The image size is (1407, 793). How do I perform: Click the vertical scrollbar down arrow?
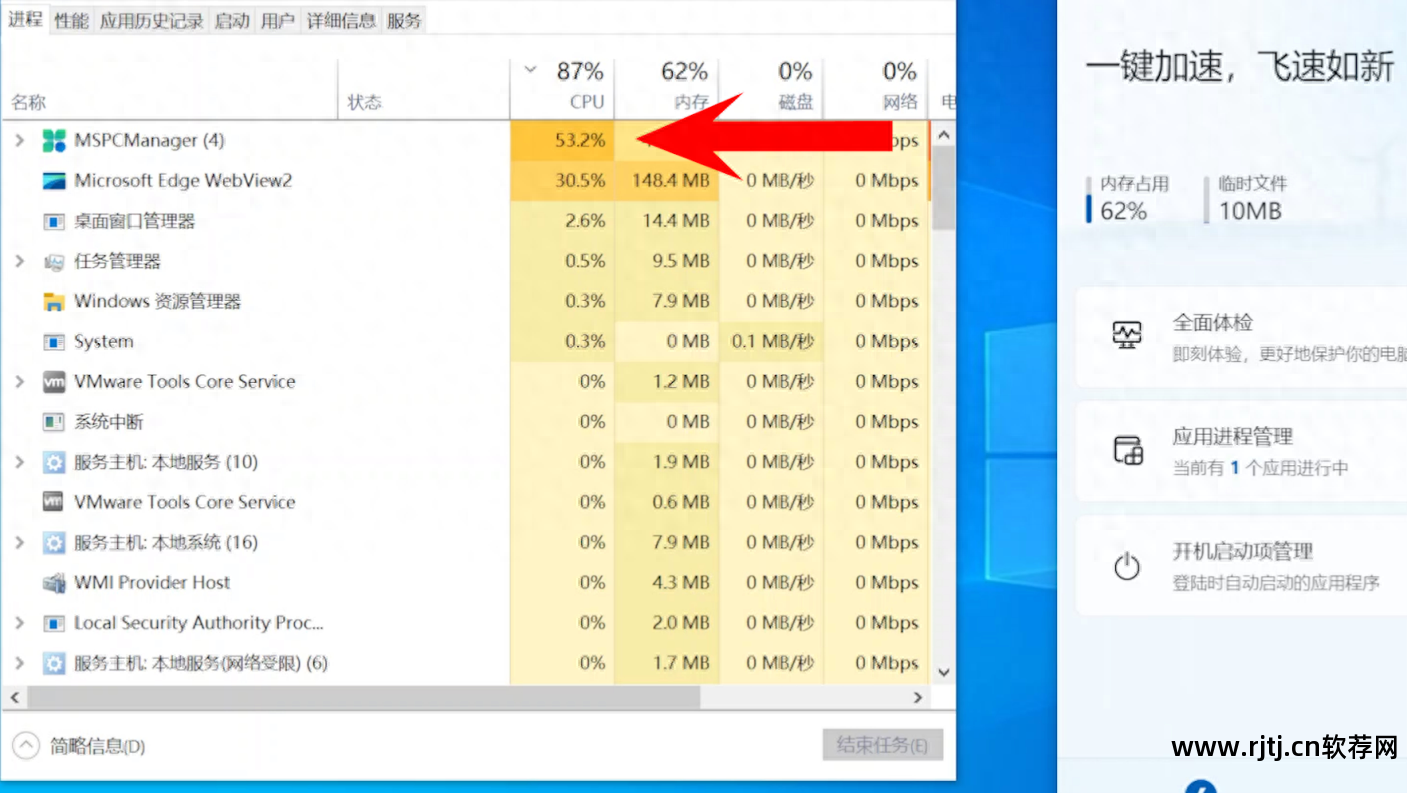[x=943, y=673]
